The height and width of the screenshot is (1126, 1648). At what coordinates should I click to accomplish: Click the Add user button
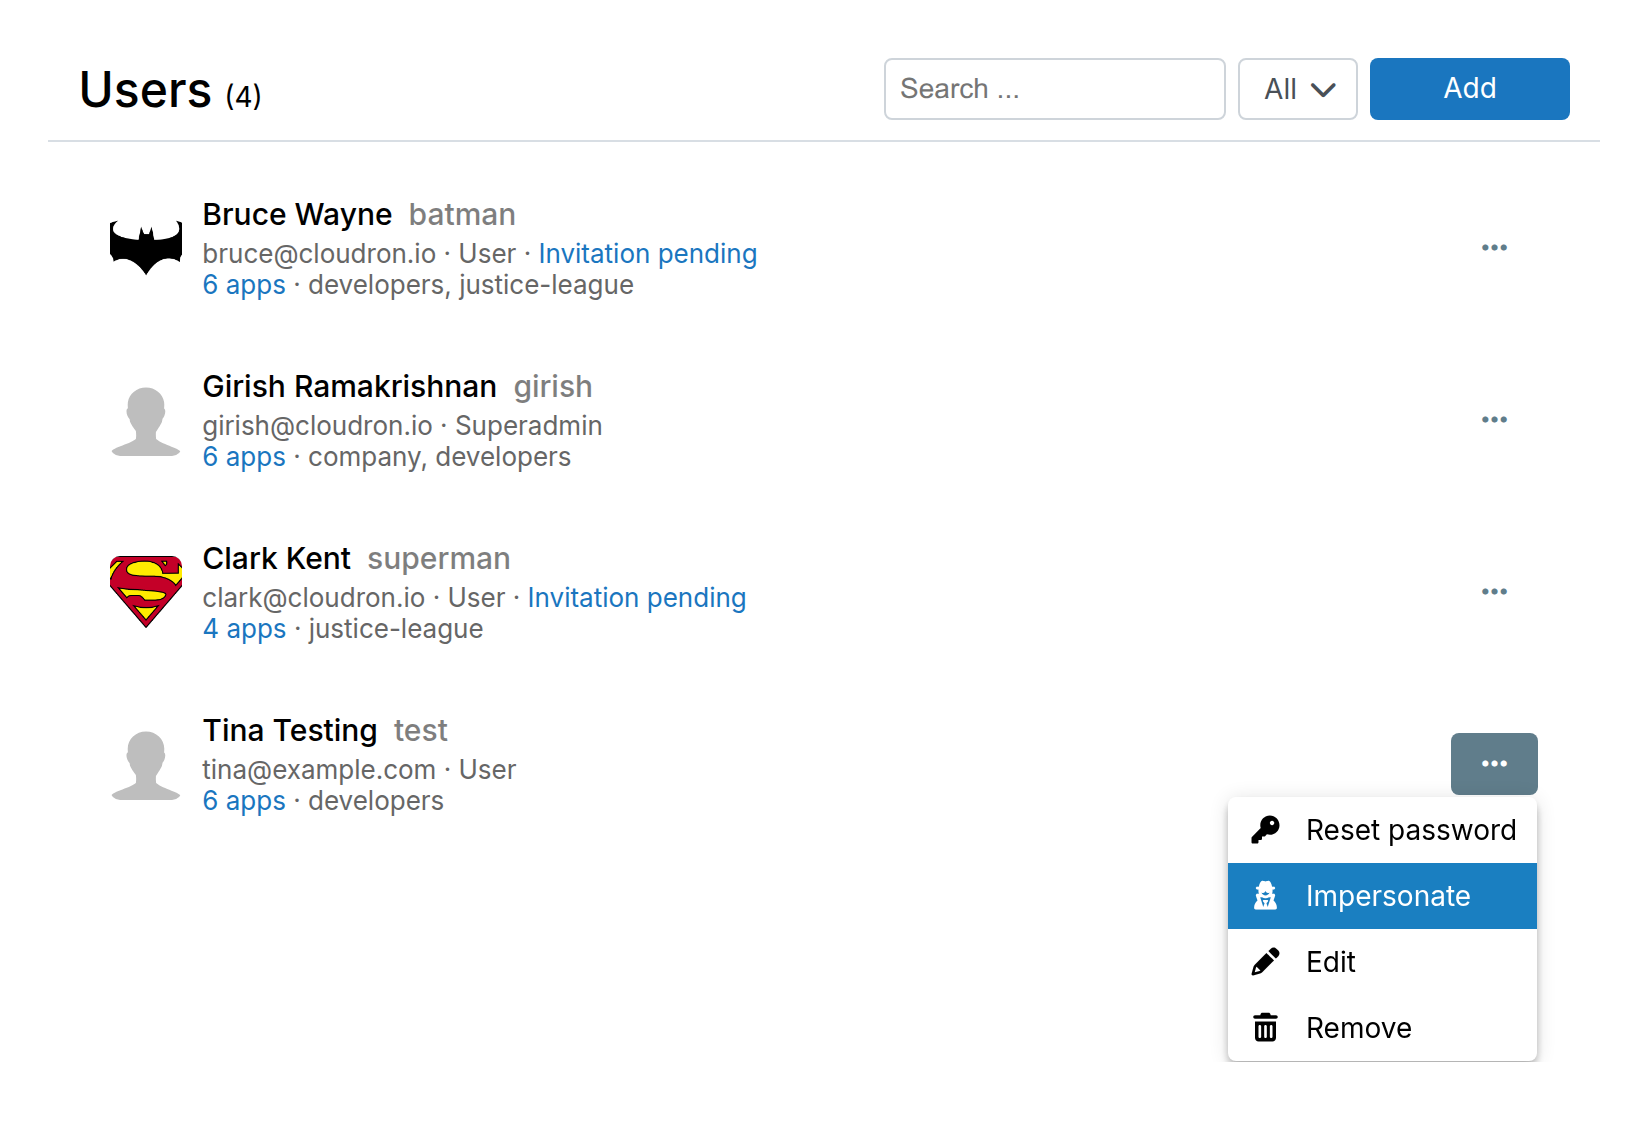click(x=1470, y=89)
